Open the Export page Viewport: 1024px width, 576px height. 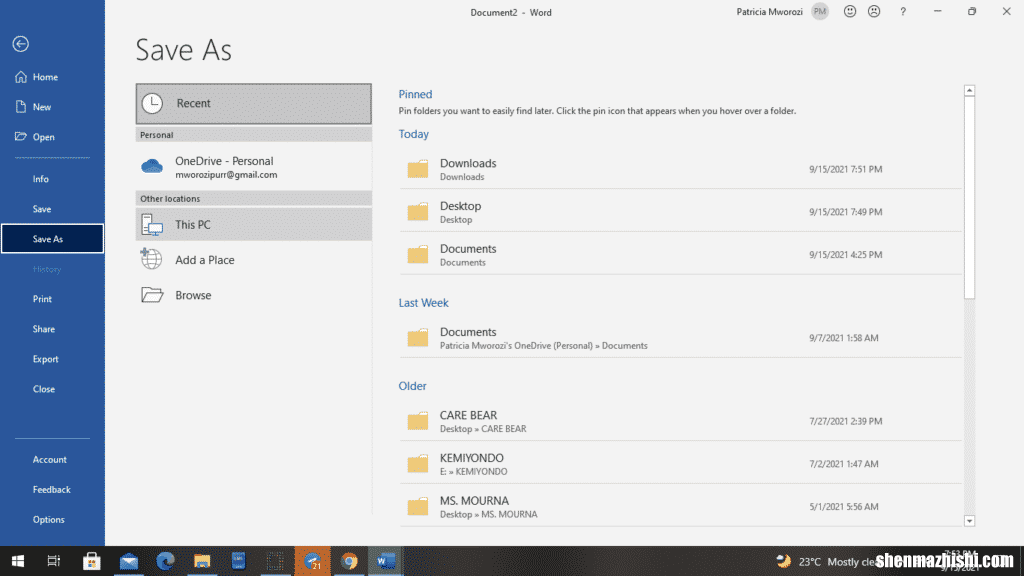52,359
